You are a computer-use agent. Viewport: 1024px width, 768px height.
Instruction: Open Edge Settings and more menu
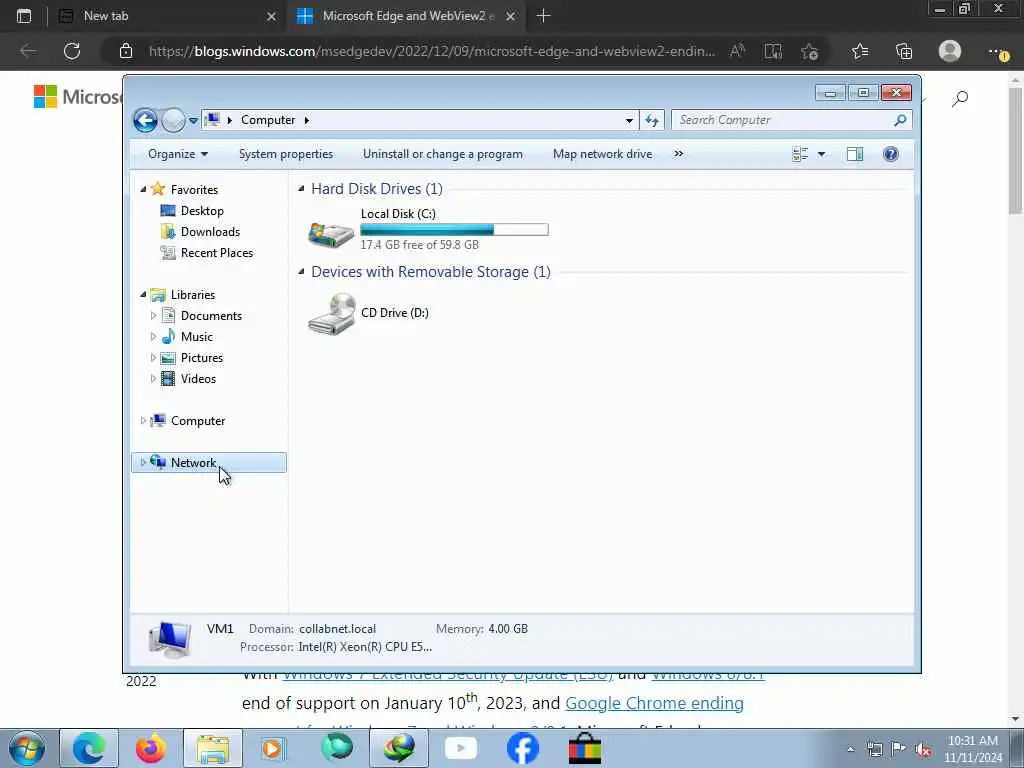pos(999,52)
